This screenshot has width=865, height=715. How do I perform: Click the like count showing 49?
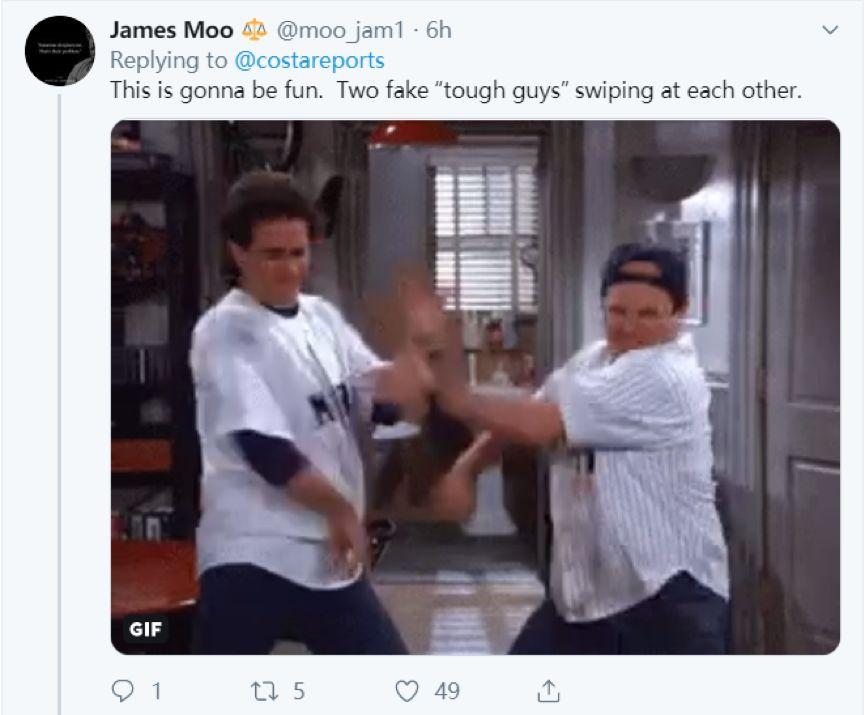(x=447, y=691)
